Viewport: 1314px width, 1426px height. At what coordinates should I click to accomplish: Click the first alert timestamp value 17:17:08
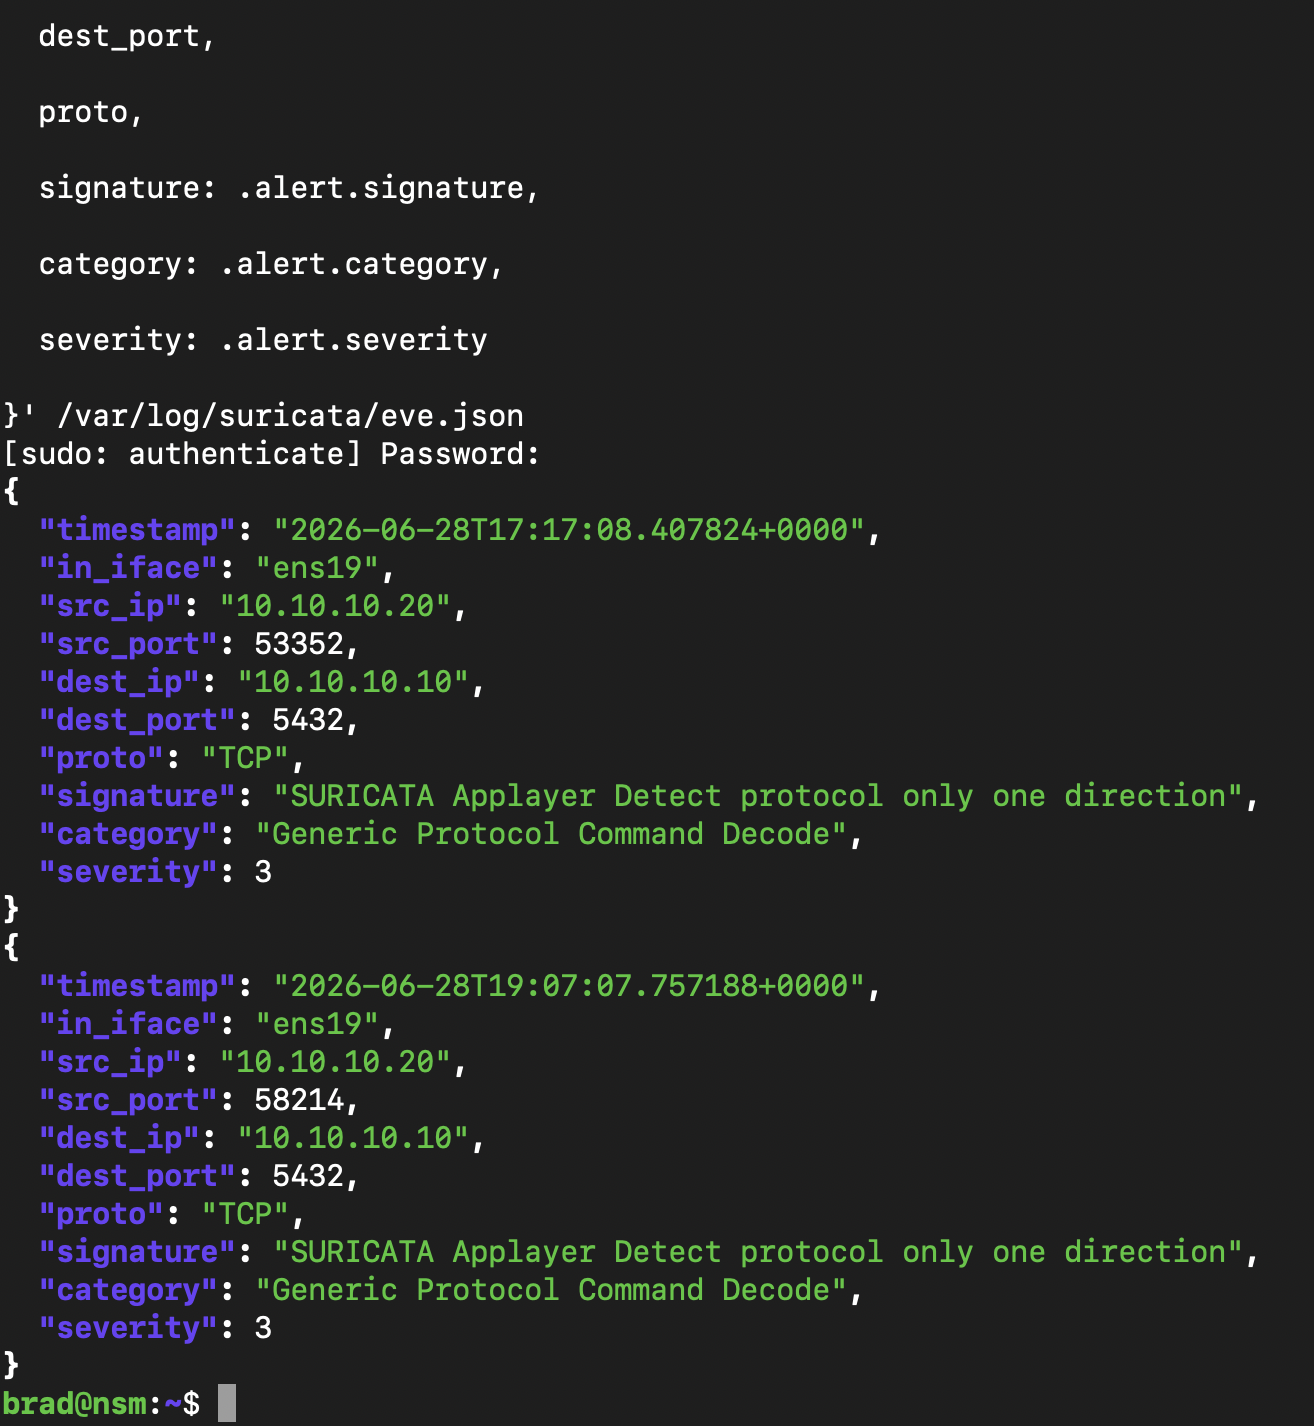(x=569, y=529)
